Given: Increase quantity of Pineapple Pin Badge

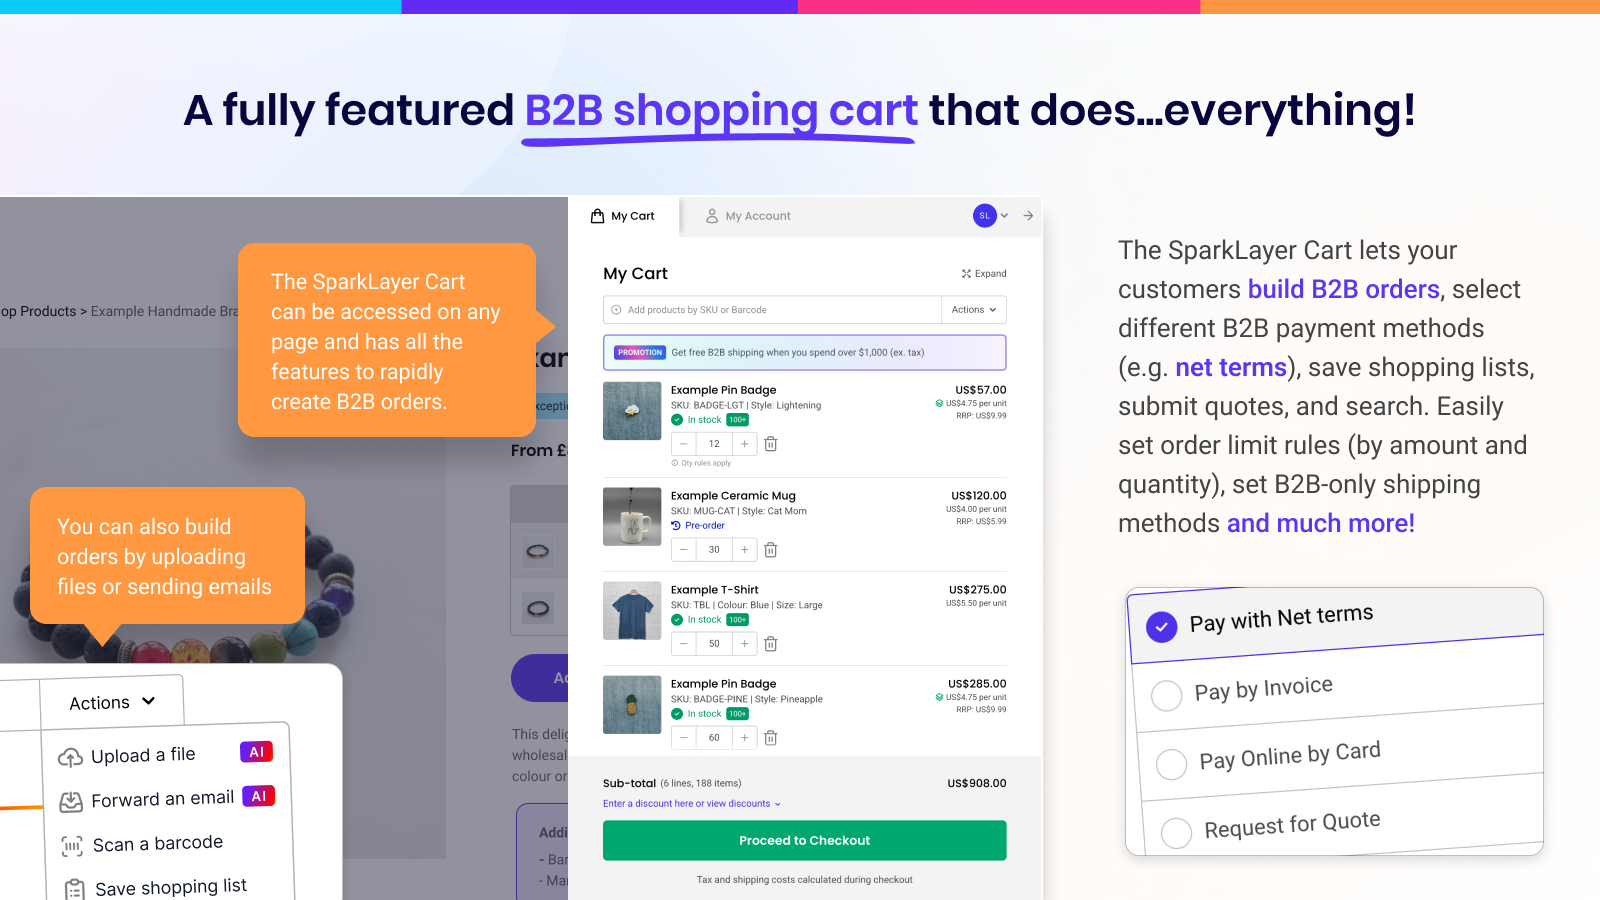Looking at the screenshot, I should point(744,737).
